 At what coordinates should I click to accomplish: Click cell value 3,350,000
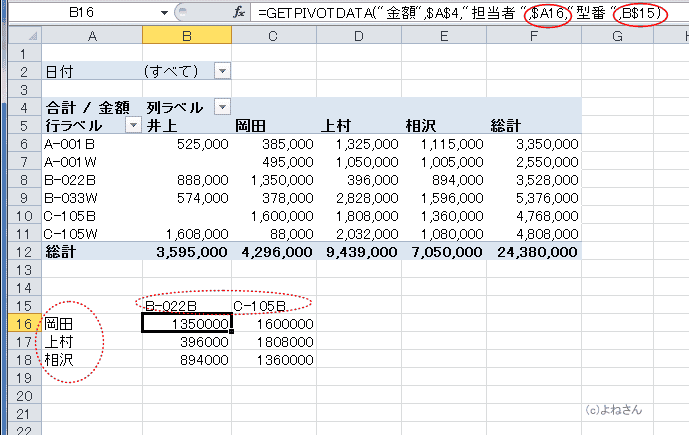547,144
